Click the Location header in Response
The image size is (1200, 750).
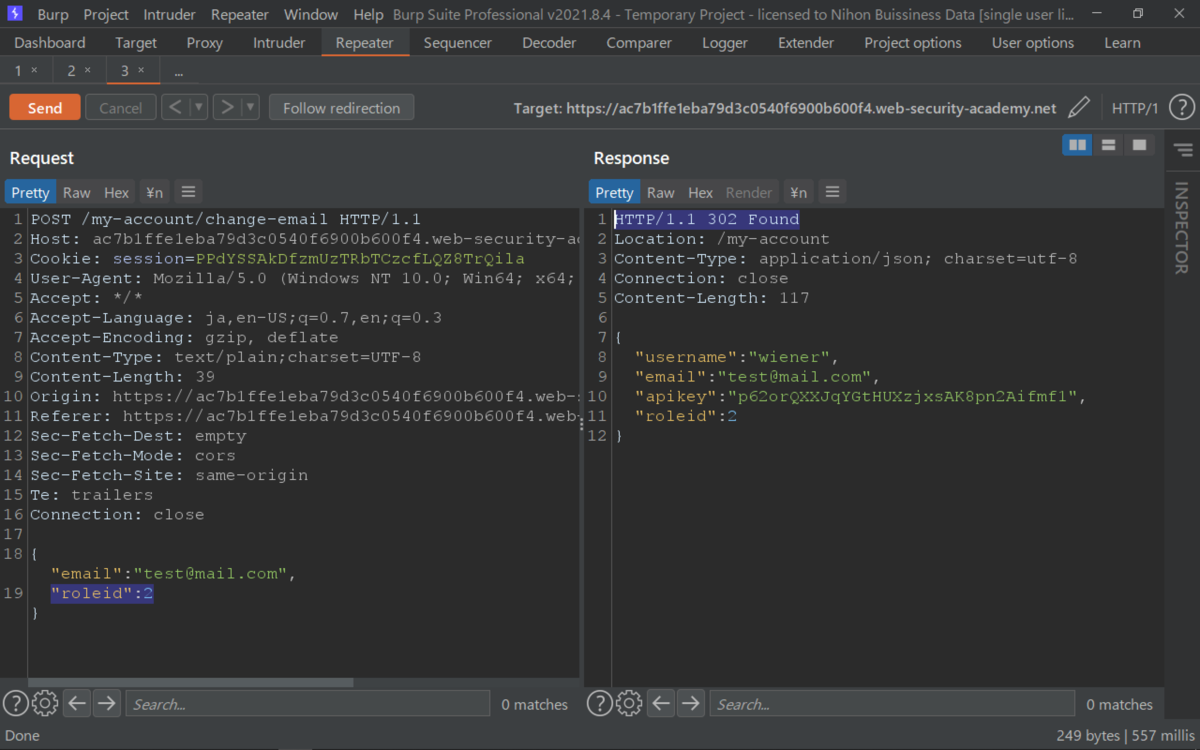point(722,239)
